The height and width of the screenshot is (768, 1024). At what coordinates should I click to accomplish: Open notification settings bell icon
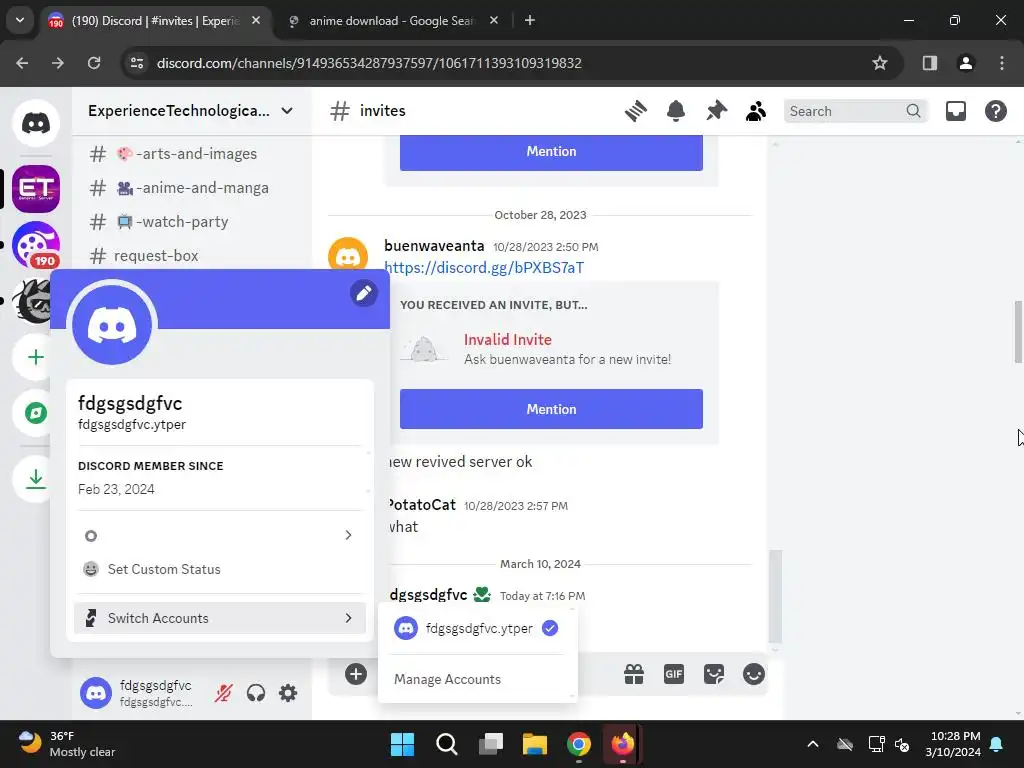(676, 111)
